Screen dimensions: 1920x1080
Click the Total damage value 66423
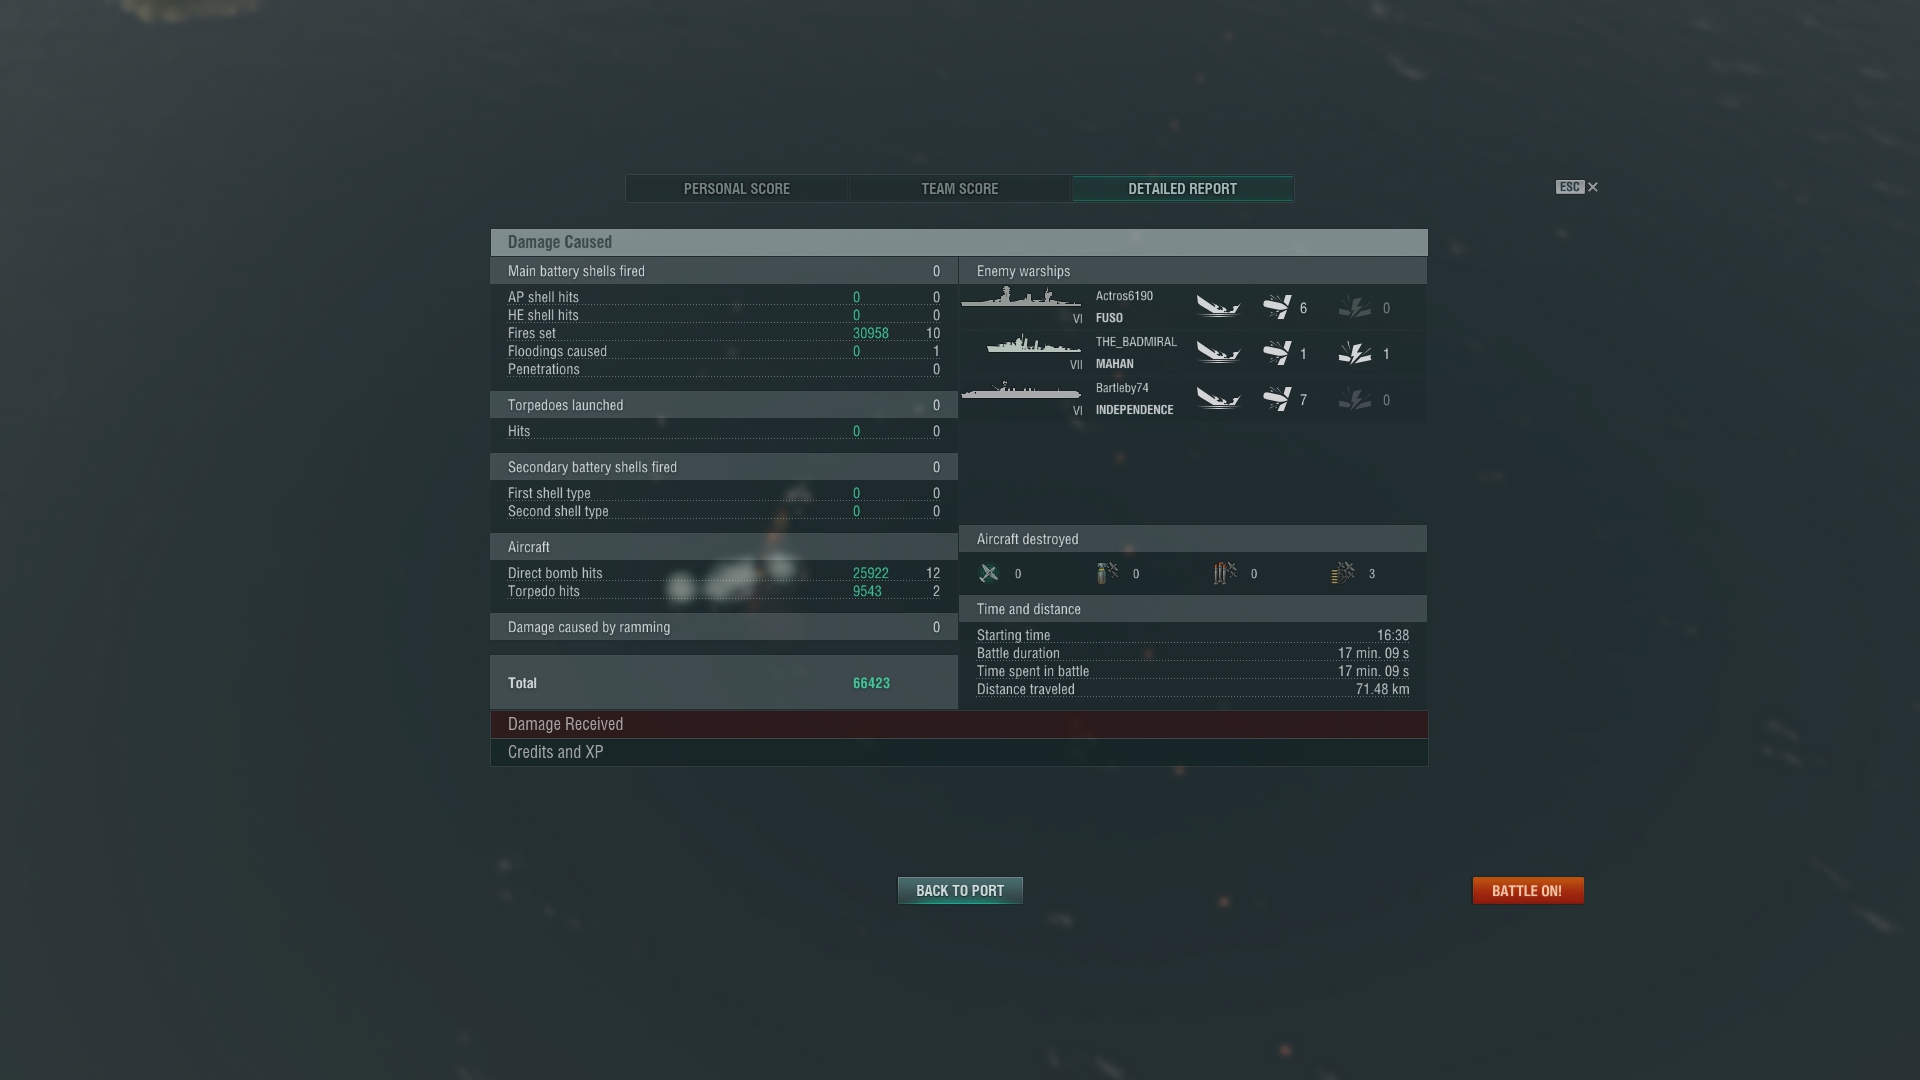tap(871, 683)
